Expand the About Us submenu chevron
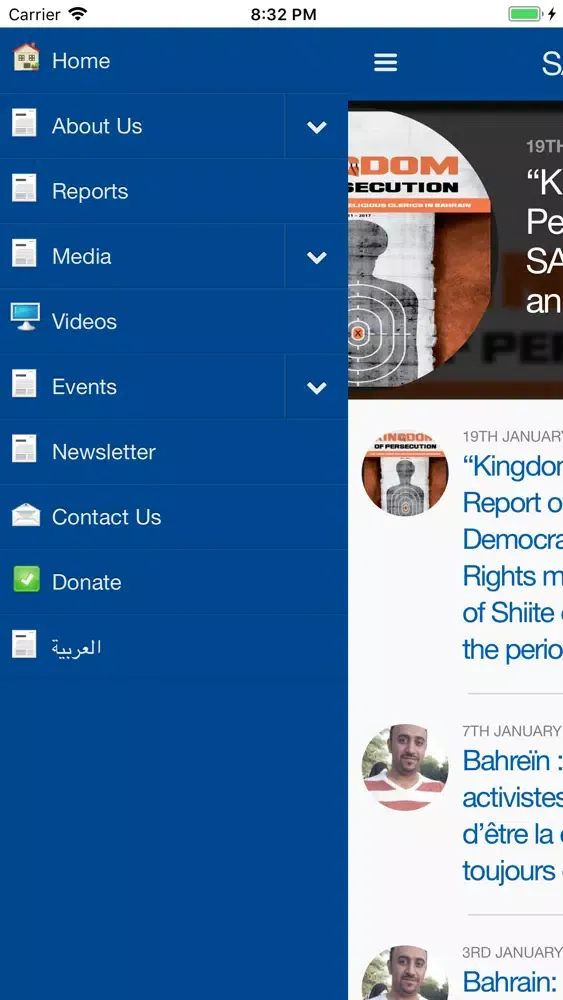This screenshot has width=563, height=1000. click(x=317, y=127)
